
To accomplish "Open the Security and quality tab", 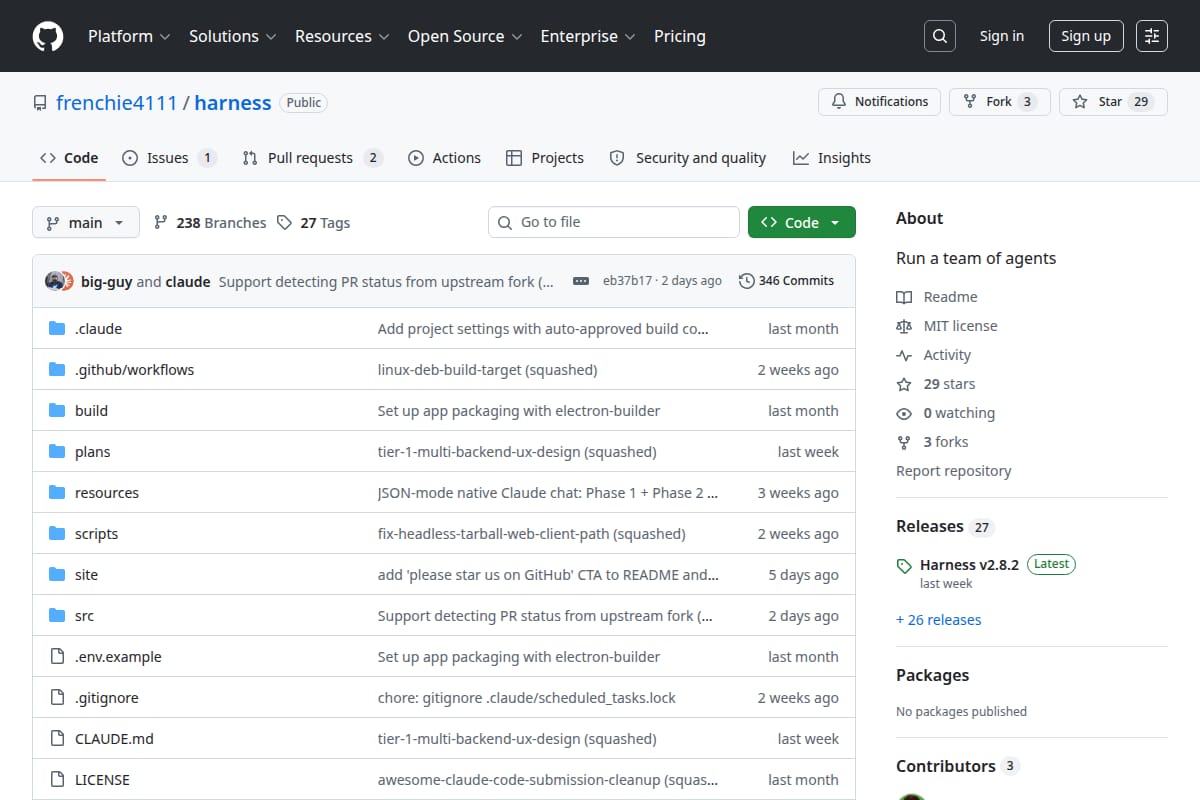I will click(688, 158).
